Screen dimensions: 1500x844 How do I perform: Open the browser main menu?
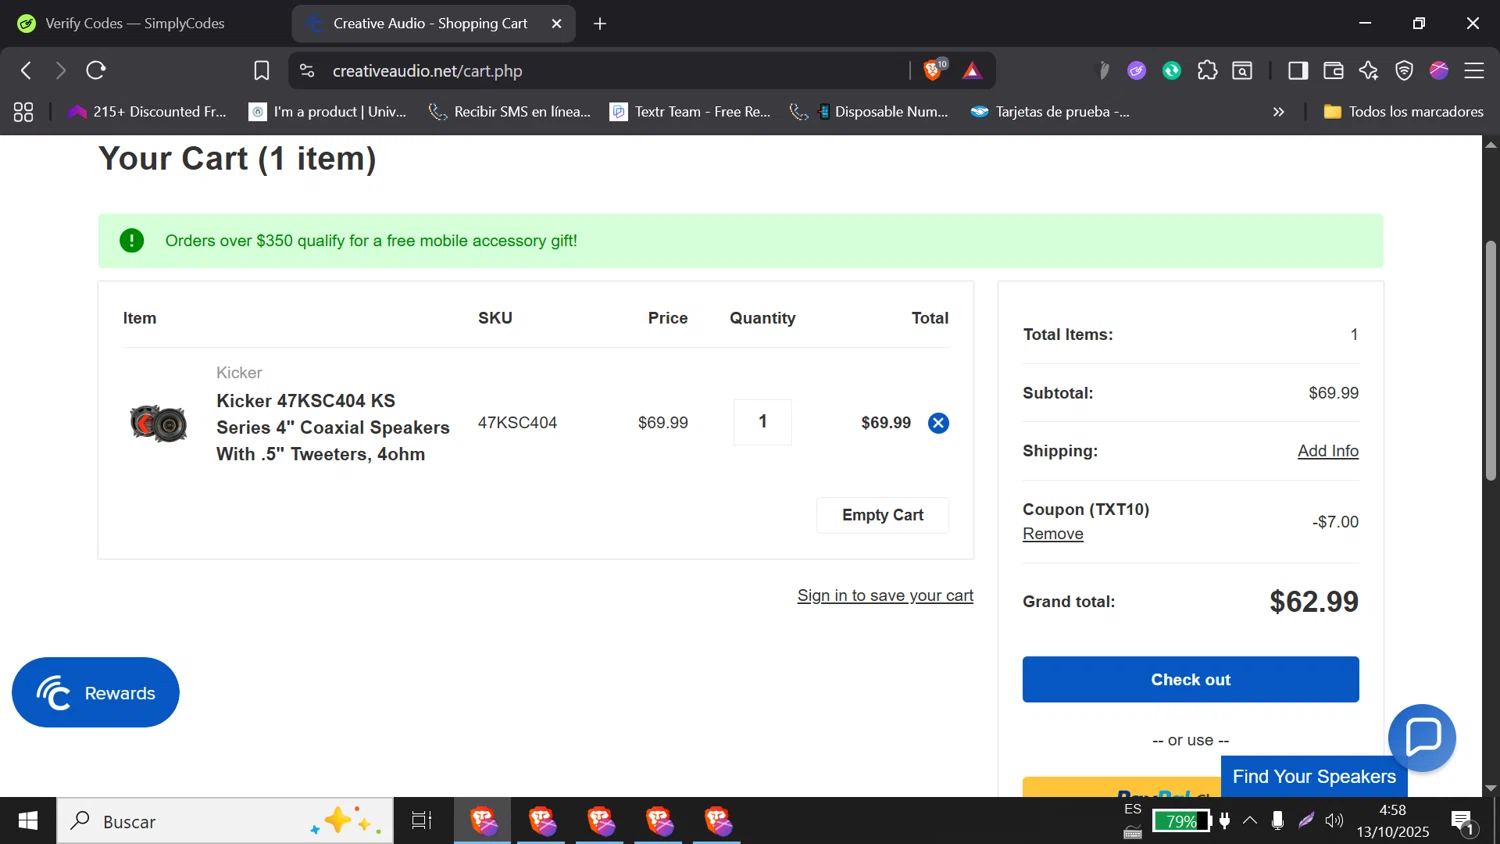coord(1474,70)
